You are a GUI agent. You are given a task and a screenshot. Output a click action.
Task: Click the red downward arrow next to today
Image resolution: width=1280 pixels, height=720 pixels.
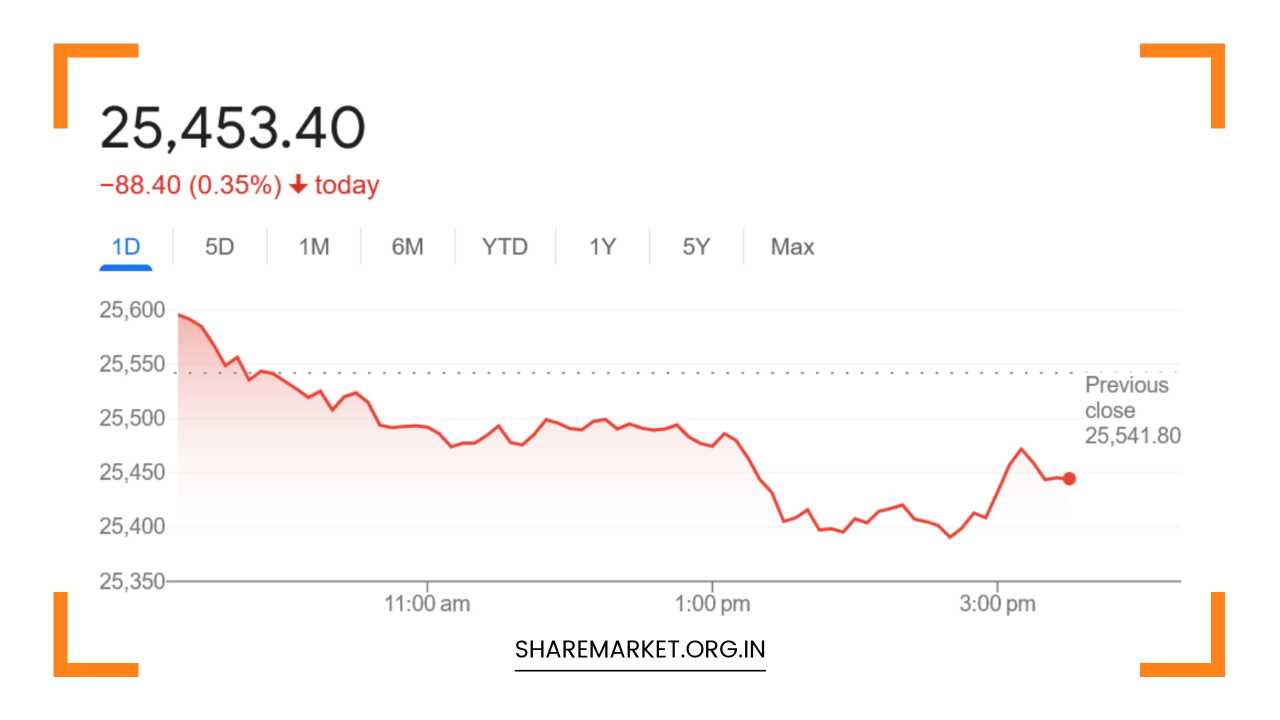(x=298, y=186)
